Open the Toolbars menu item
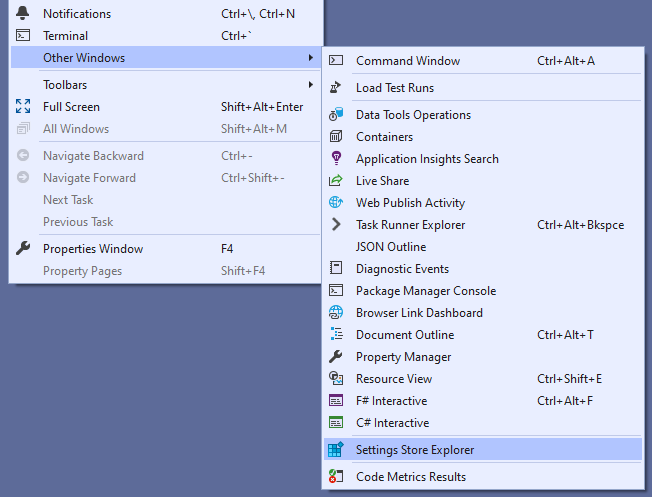The height and width of the screenshot is (497, 652). coord(166,84)
